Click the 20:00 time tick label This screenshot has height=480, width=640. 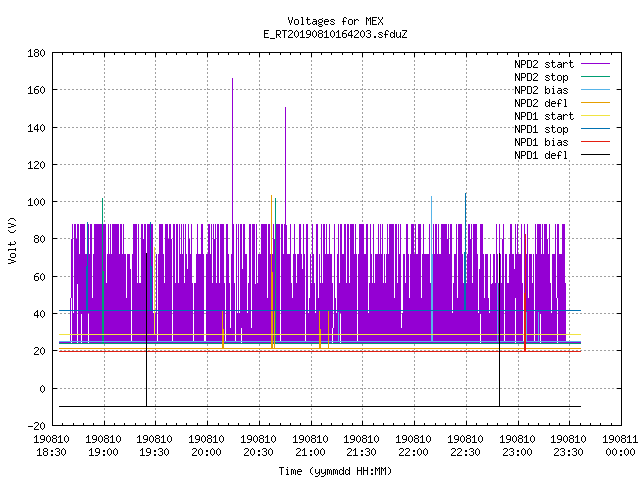207,446
